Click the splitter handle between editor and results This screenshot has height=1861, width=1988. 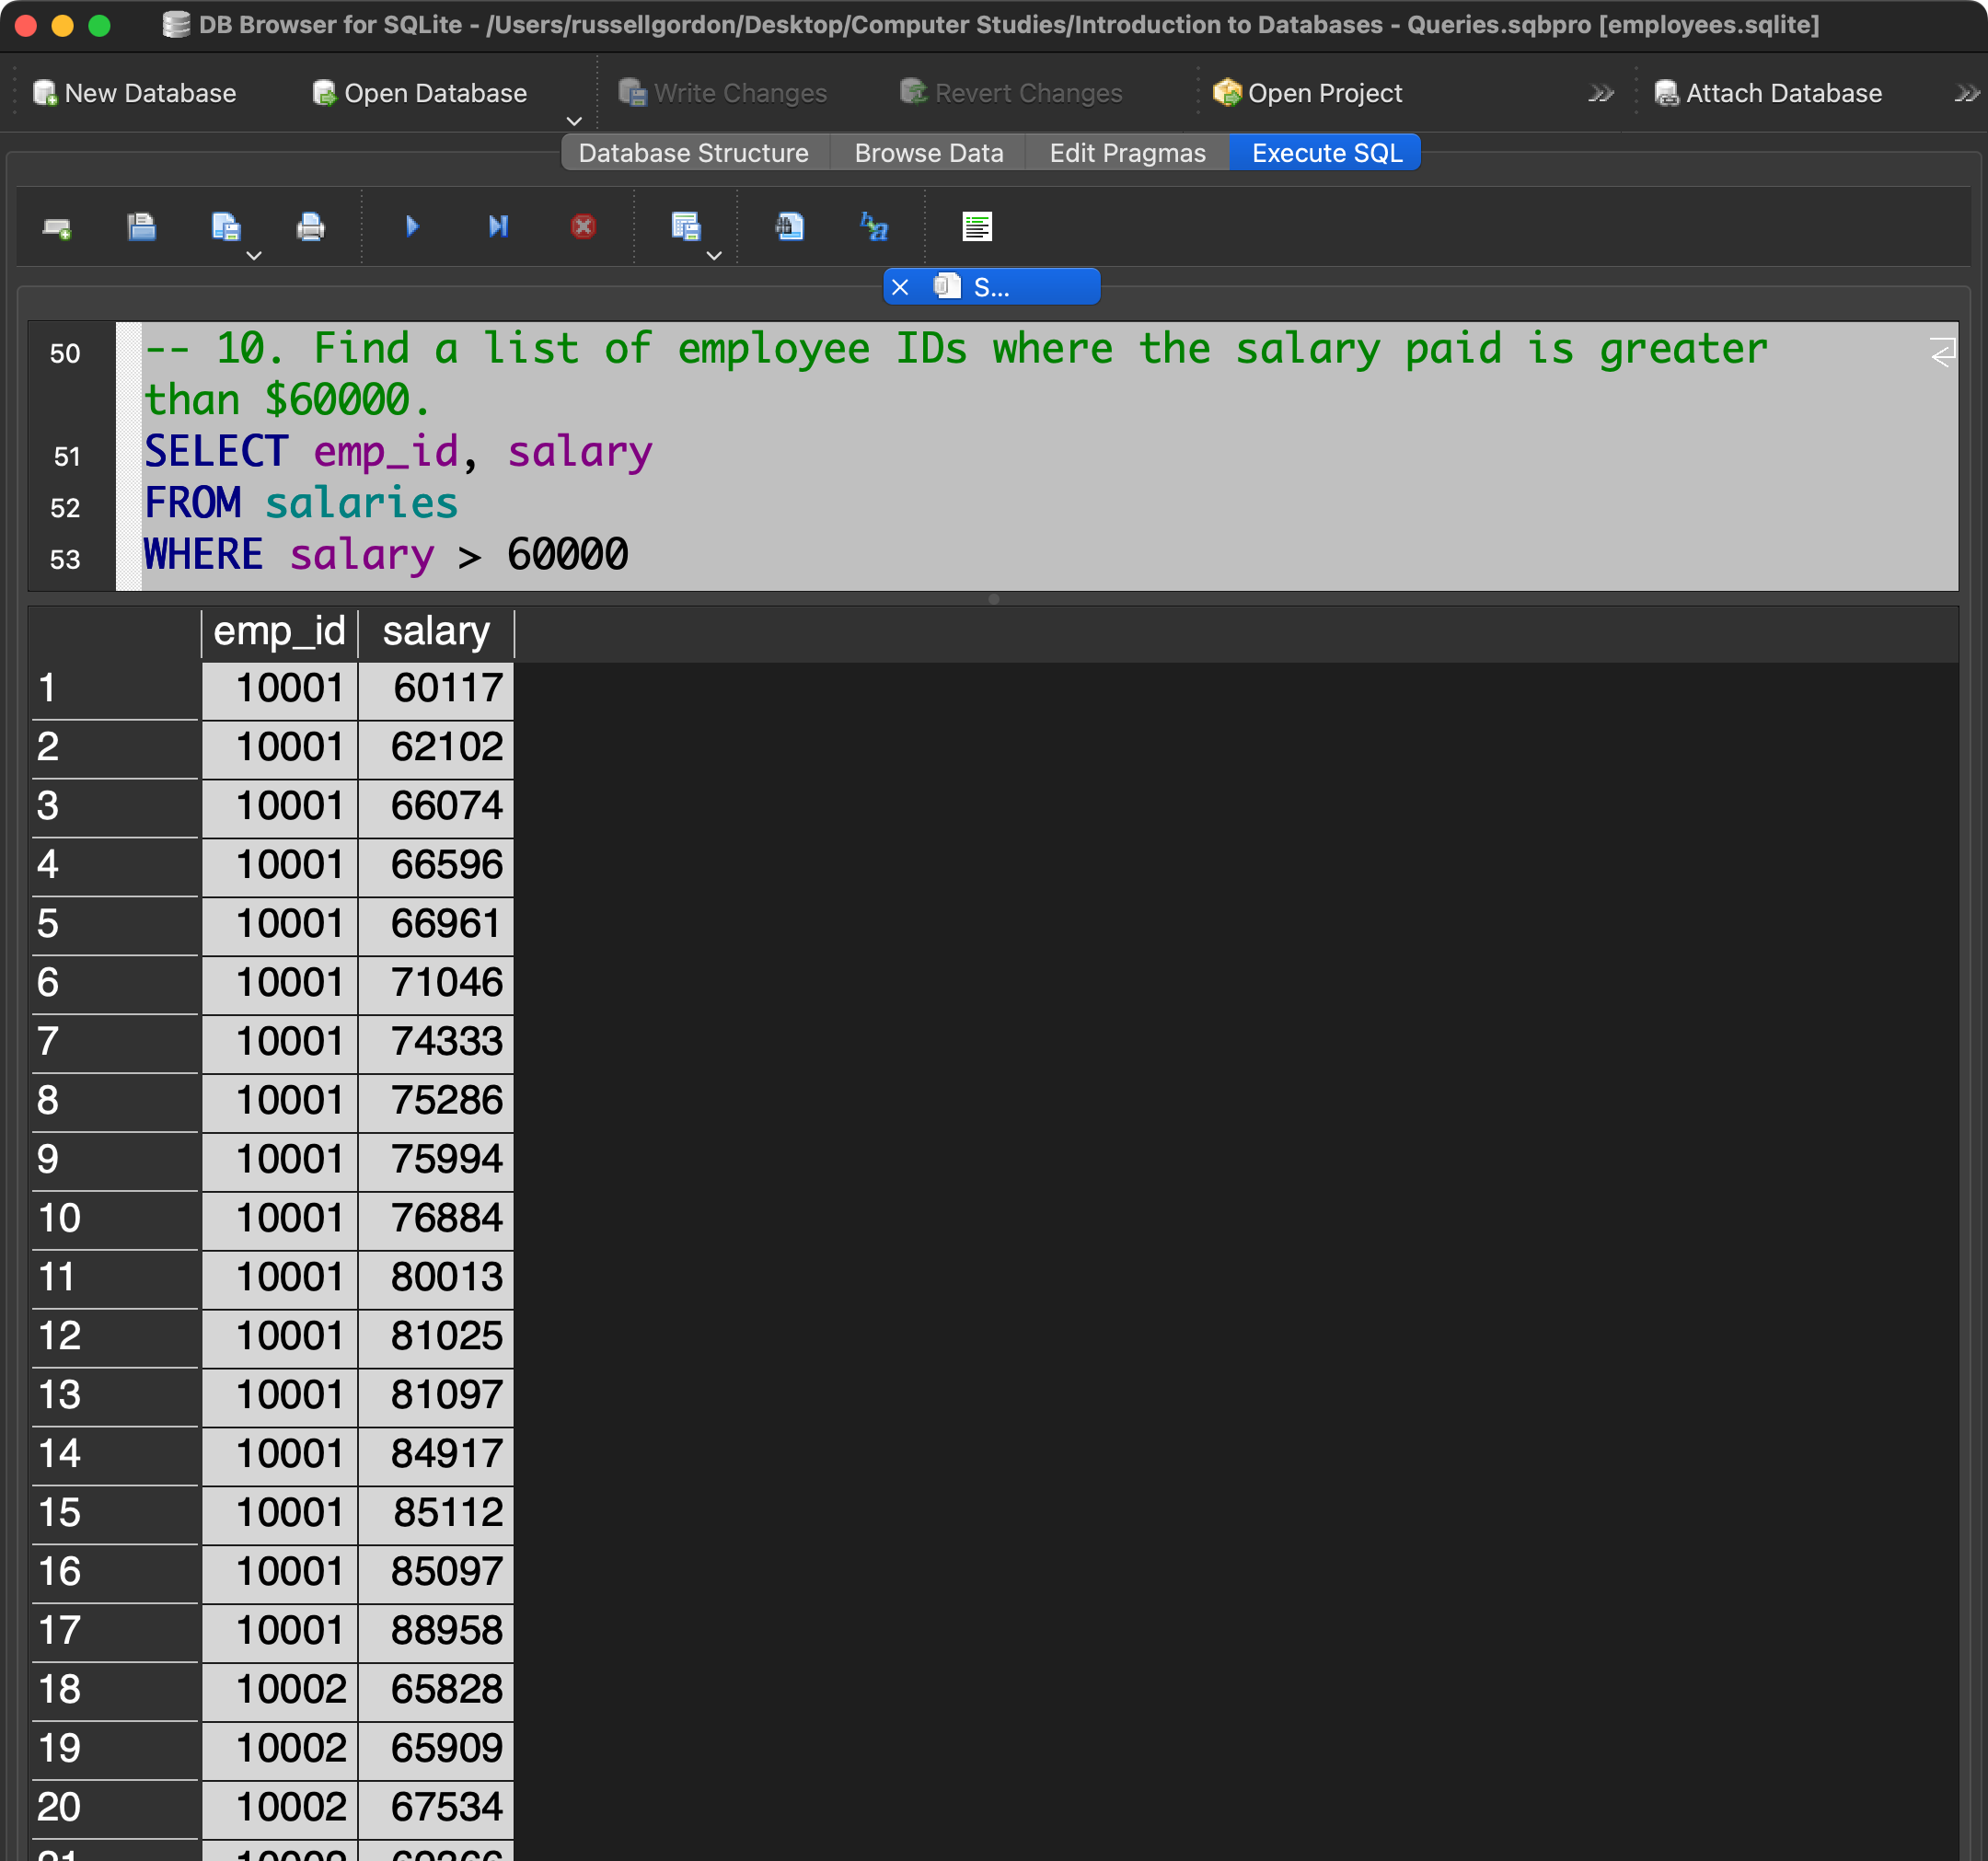pyautogui.click(x=993, y=599)
